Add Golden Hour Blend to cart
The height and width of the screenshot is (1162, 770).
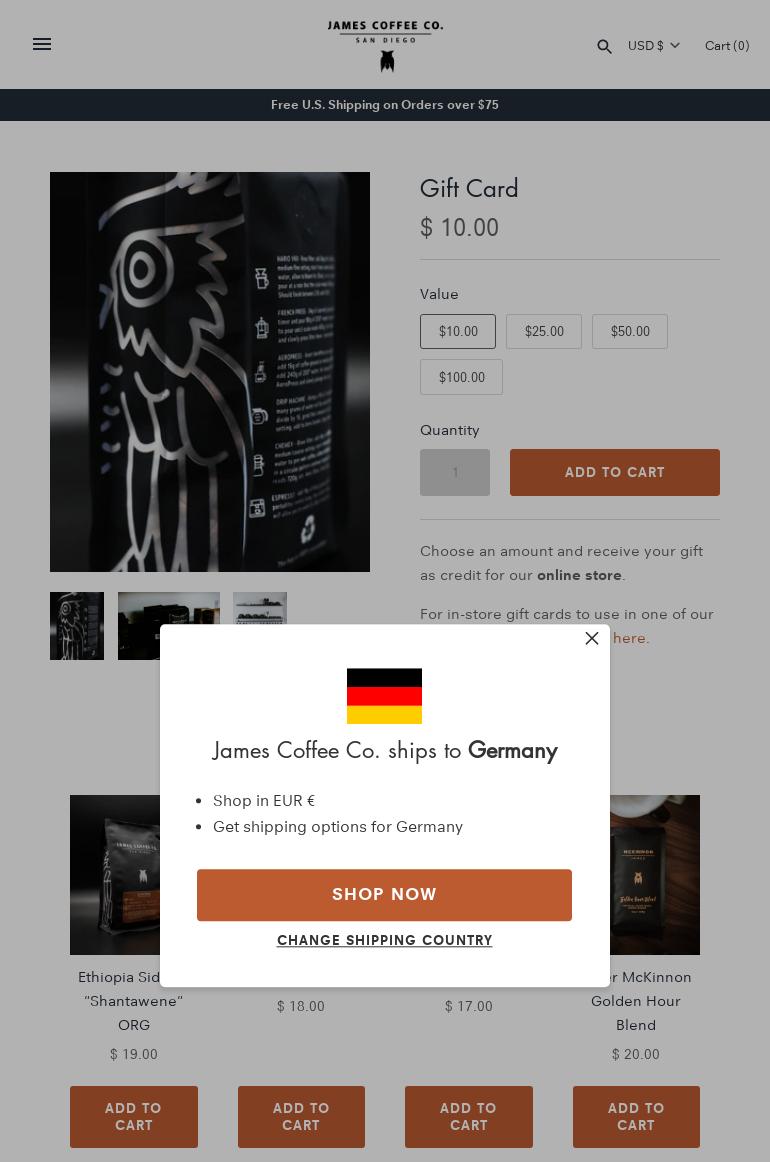pyautogui.click(x=636, y=1116)
